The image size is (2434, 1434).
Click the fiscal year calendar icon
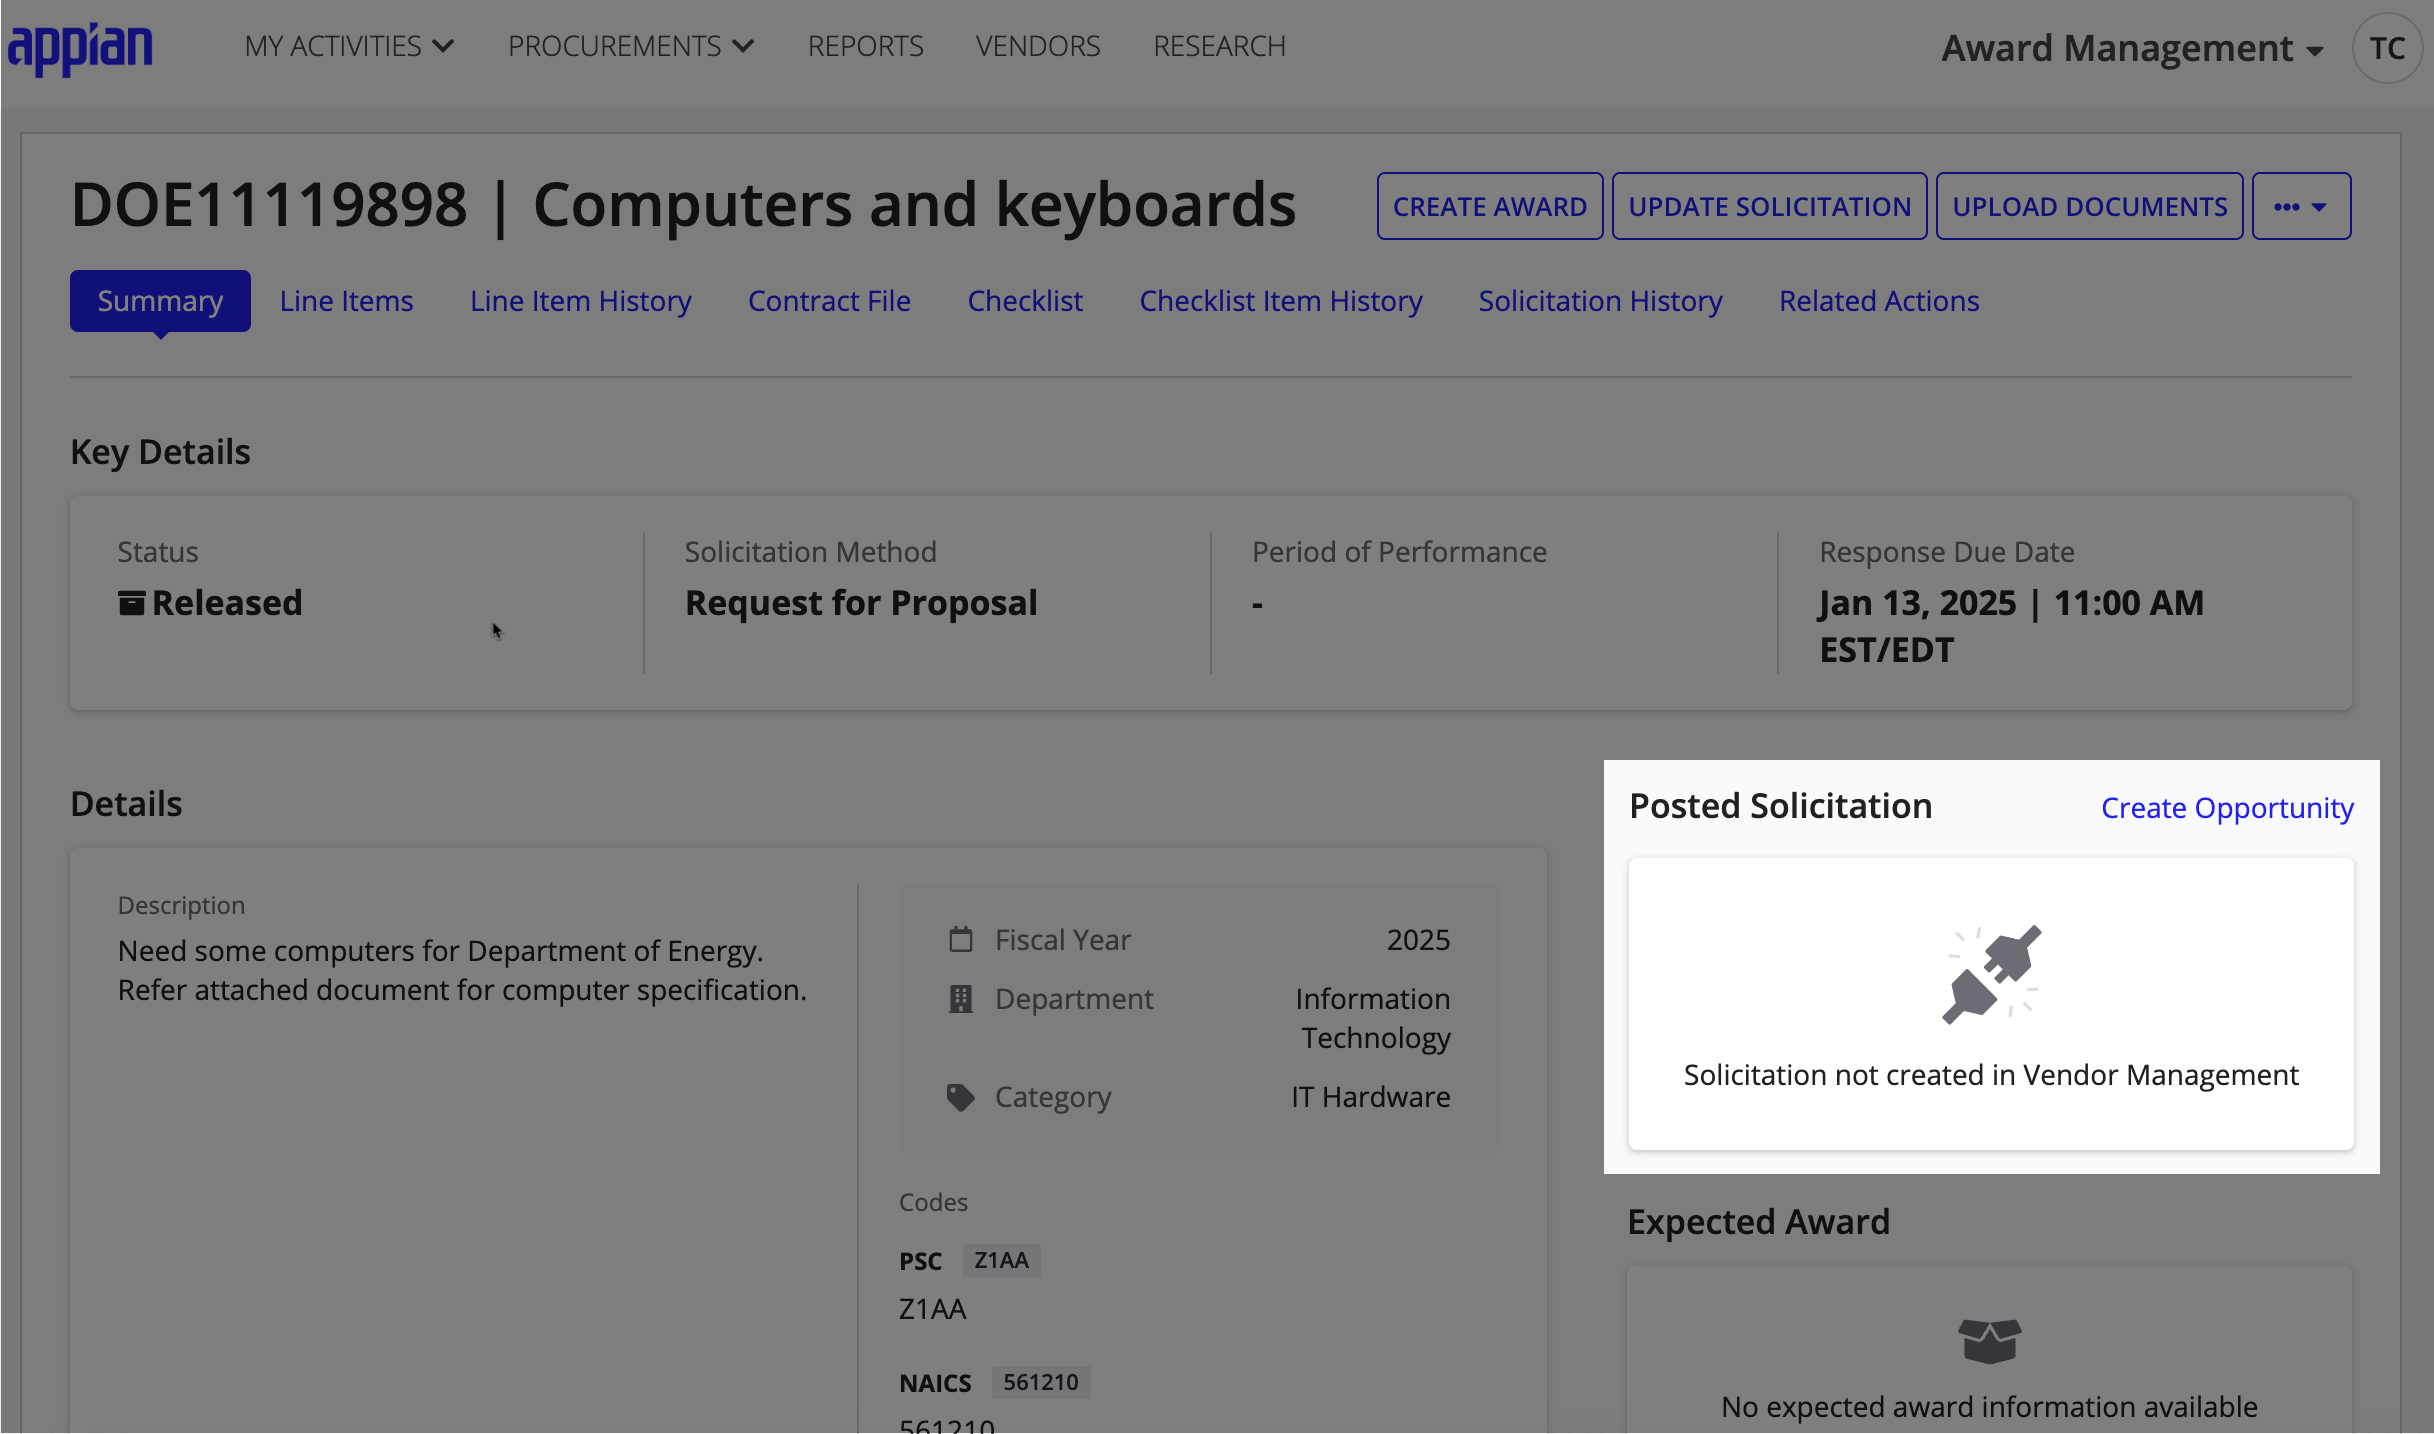(x=959, y=939)
